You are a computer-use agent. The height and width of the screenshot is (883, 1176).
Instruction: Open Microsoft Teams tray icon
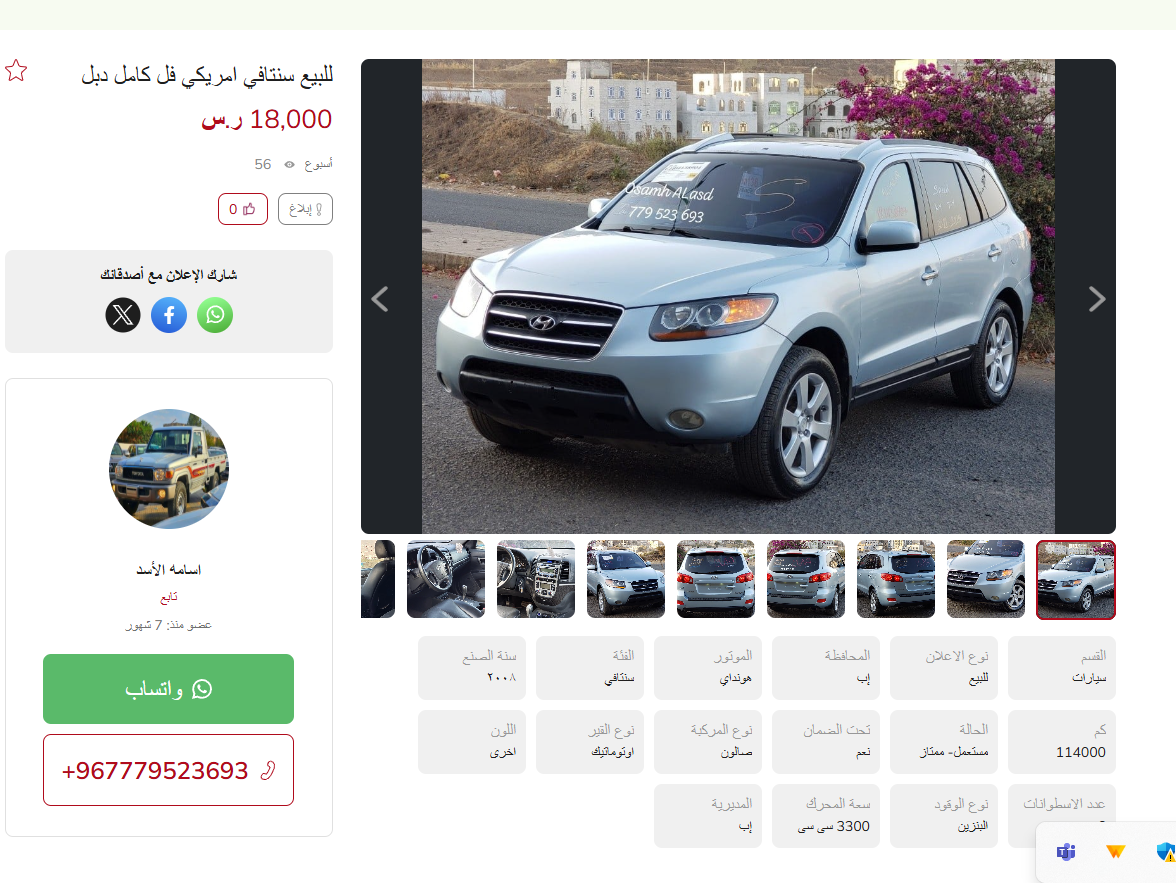click(1066, 852)
